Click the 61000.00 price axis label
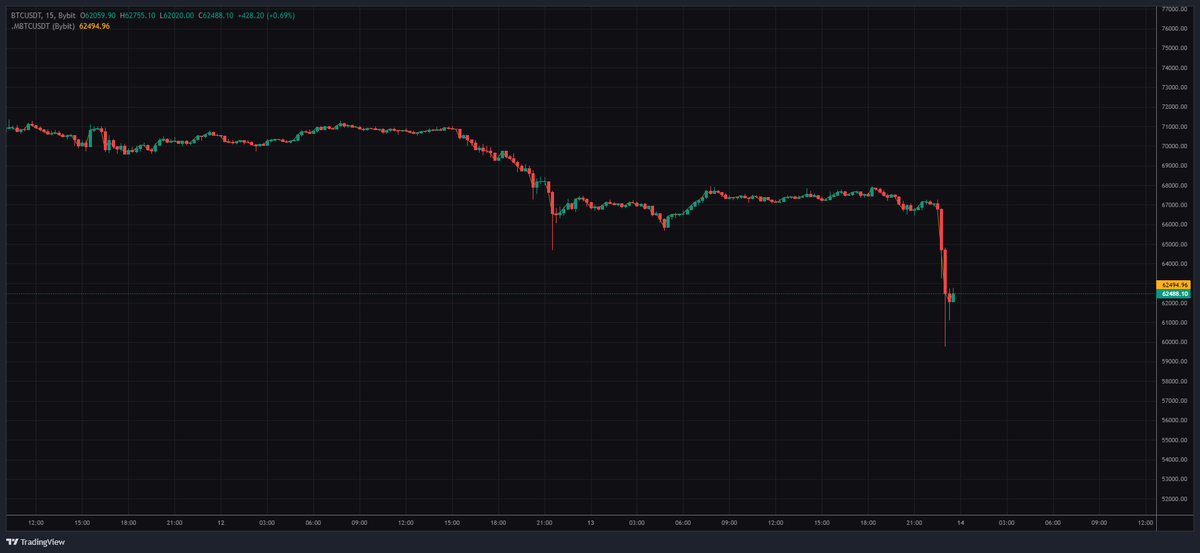Image resolution: width=1200 pixels, height=553 pixels. [1174, 323]
